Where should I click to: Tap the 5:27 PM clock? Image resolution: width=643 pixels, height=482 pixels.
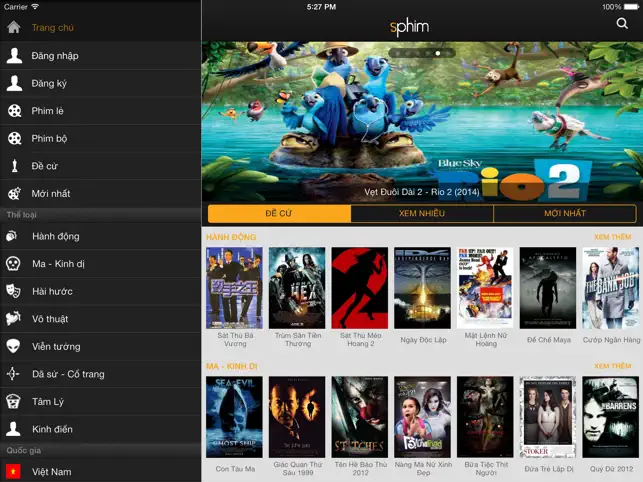[322, 7]
